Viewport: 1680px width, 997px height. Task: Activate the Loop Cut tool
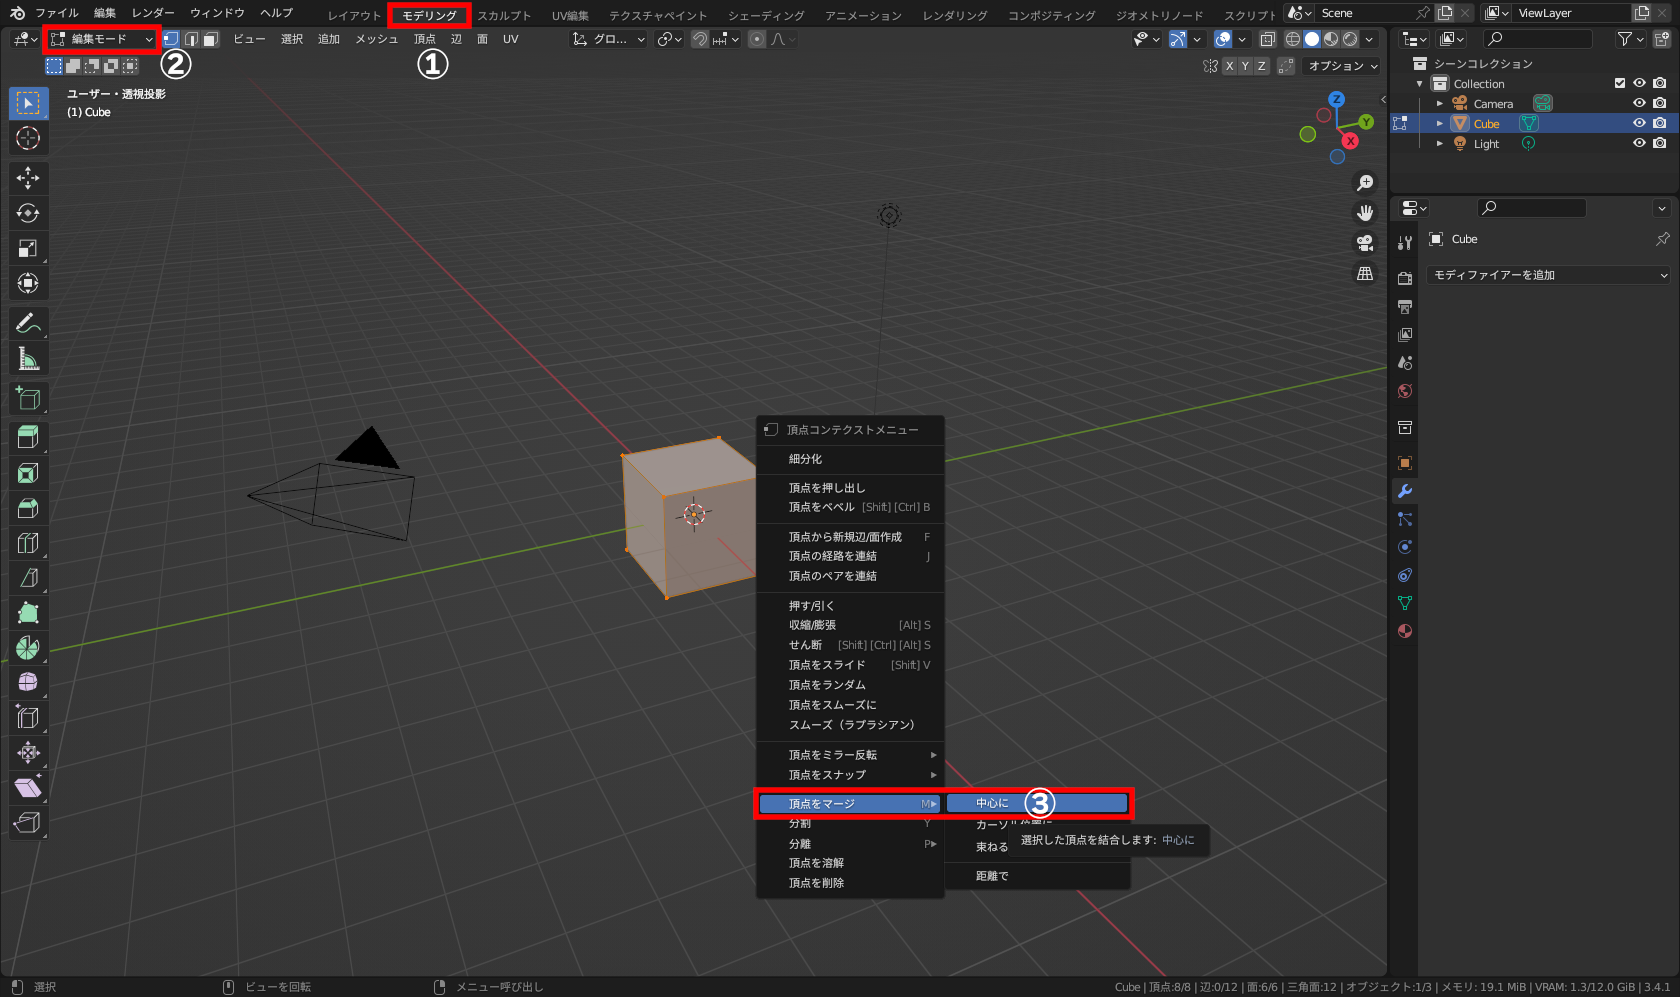click(28, 543)
